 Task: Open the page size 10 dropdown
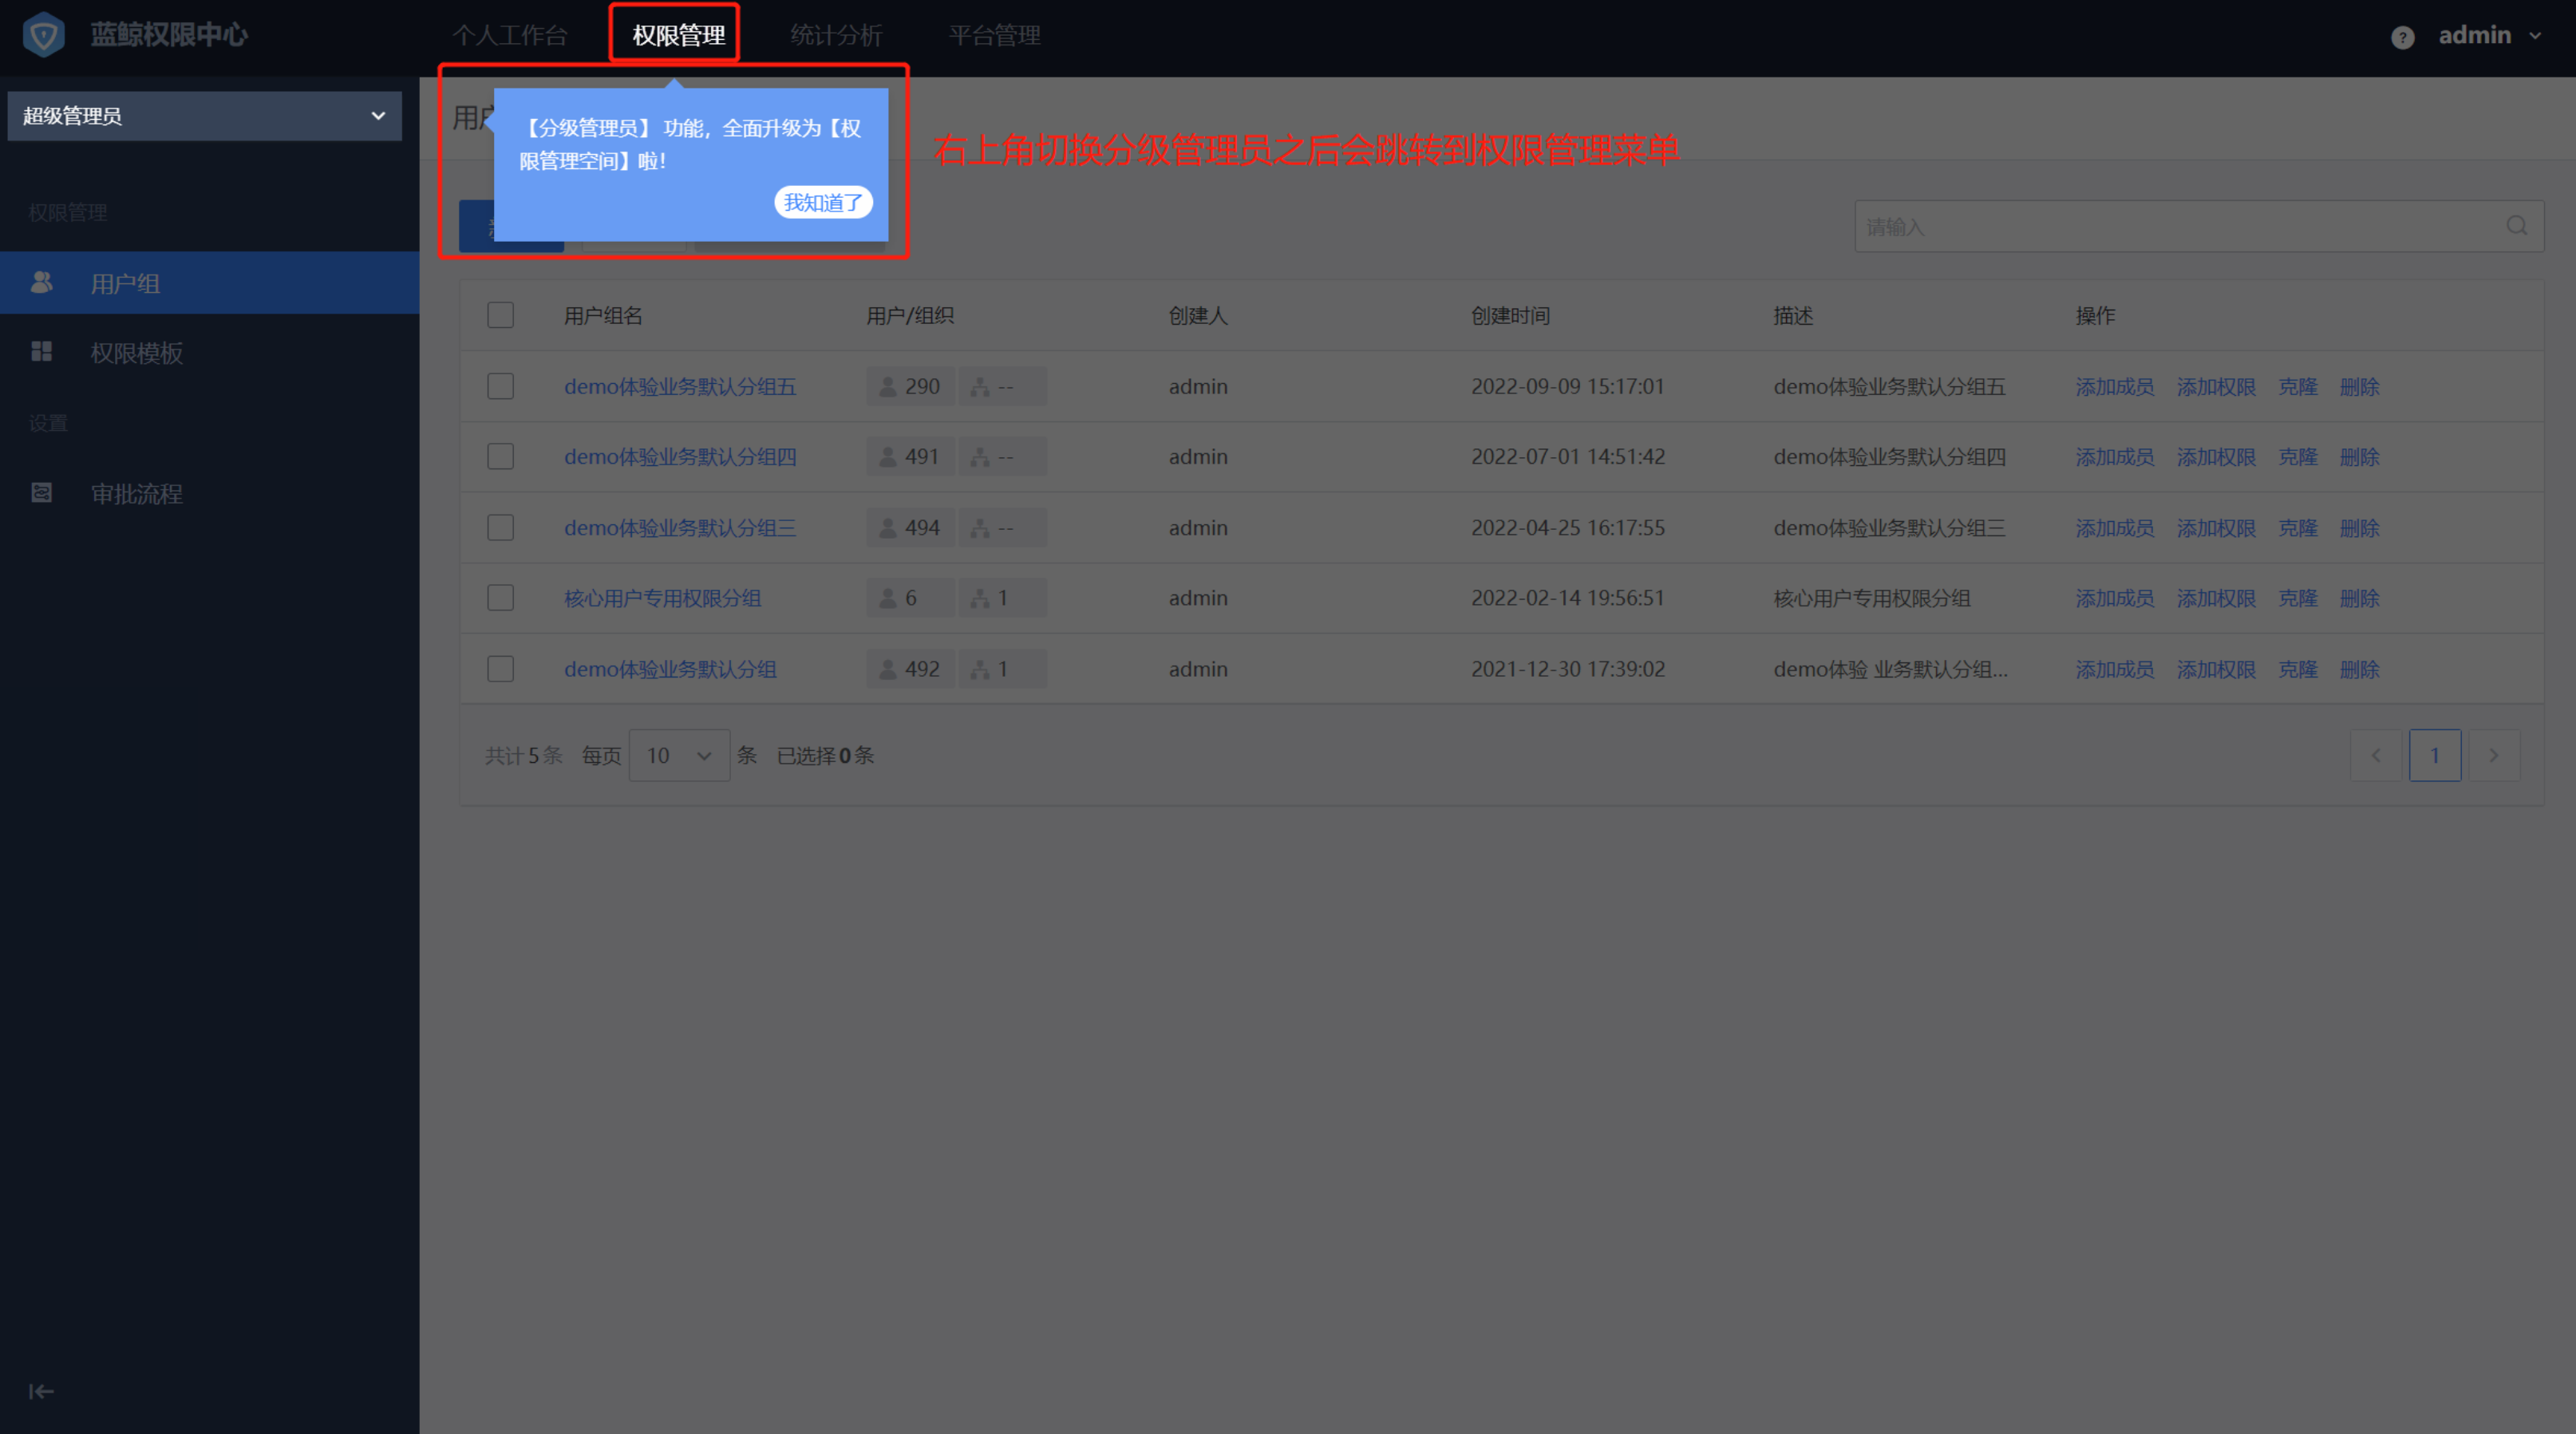[x=679, y=755]
